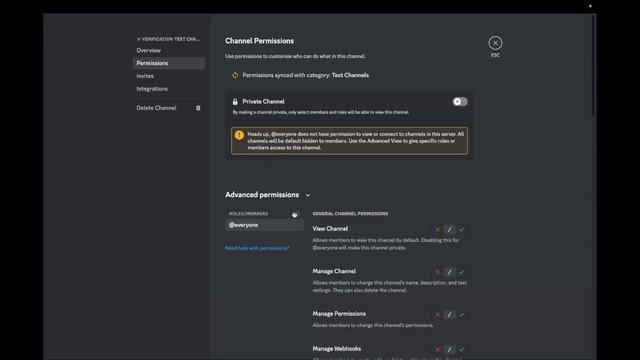
Task: Click the ROLES/MEMBERS column label
Action: coord(248,214)
